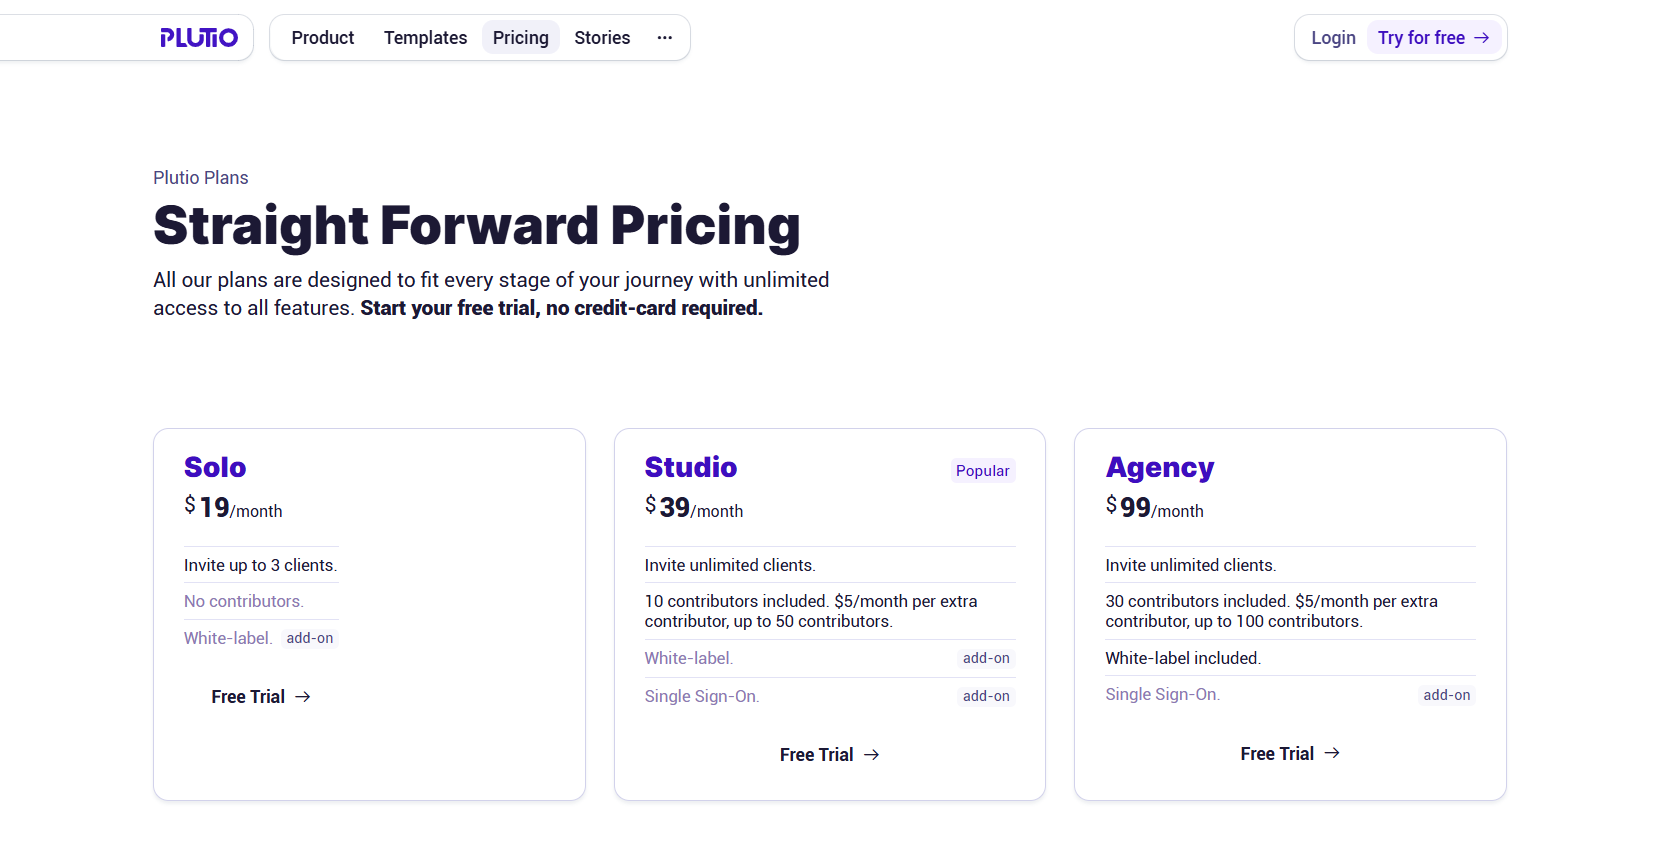Click the Popular badge on Studio plan
The height and width of the screenshot is (863, 1656).
click(982, 470)
